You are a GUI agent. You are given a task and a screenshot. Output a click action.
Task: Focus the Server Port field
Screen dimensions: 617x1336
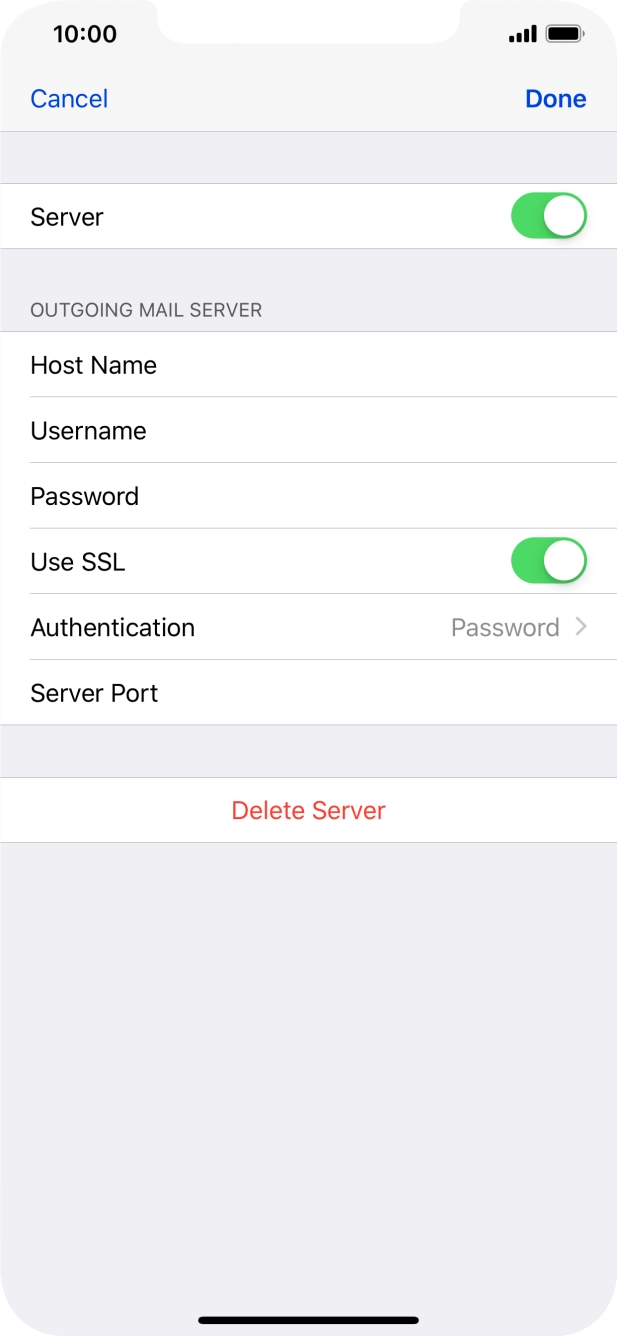click(308, 693)
